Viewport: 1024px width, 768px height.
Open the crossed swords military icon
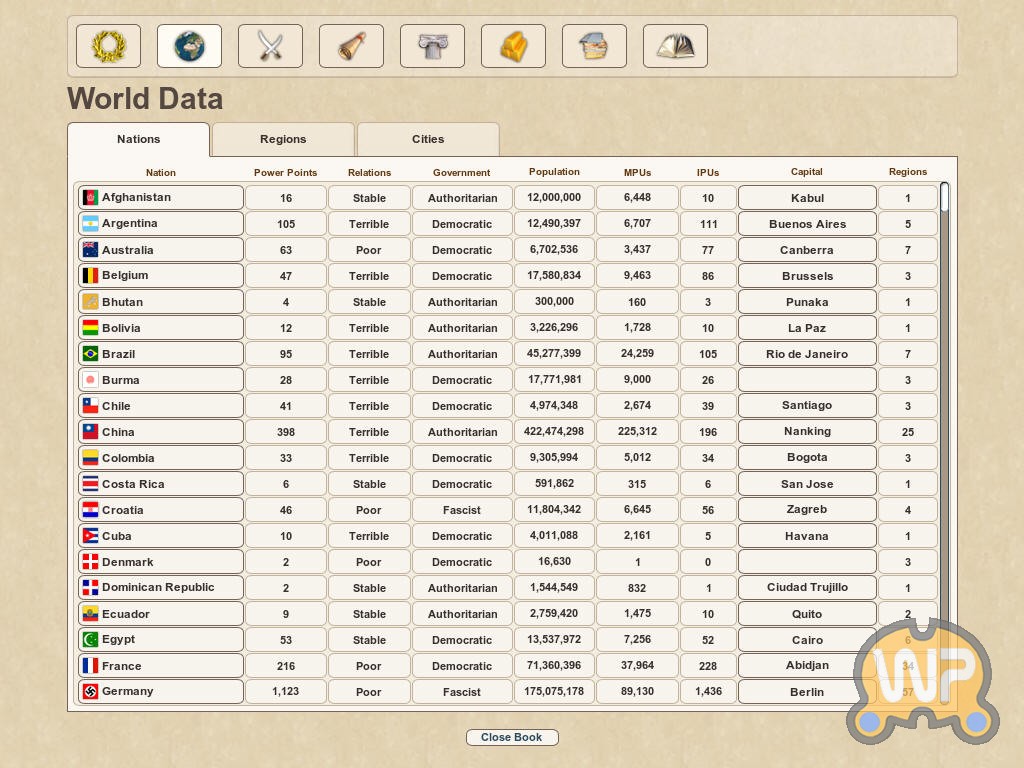(270, 46)
